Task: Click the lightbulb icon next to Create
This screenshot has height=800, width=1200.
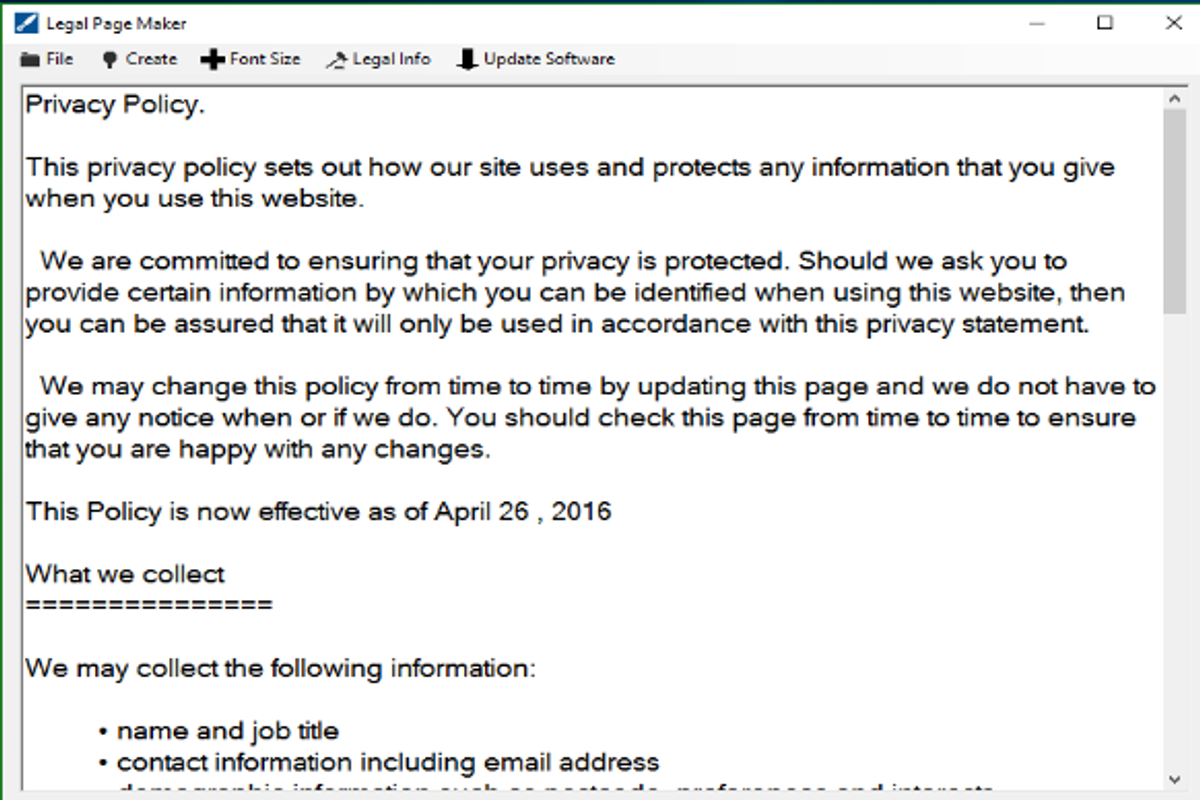Action: pos(110,60)
